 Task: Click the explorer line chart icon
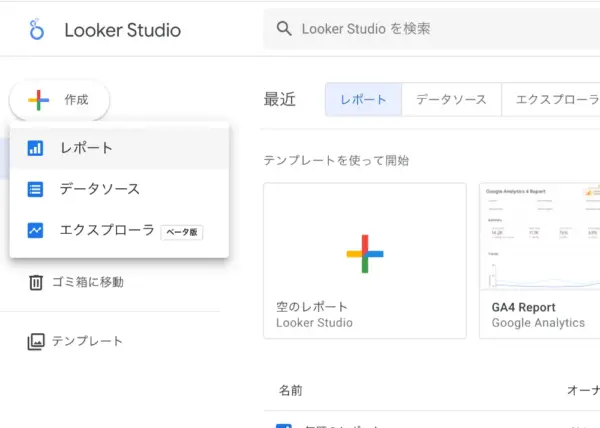35,230
